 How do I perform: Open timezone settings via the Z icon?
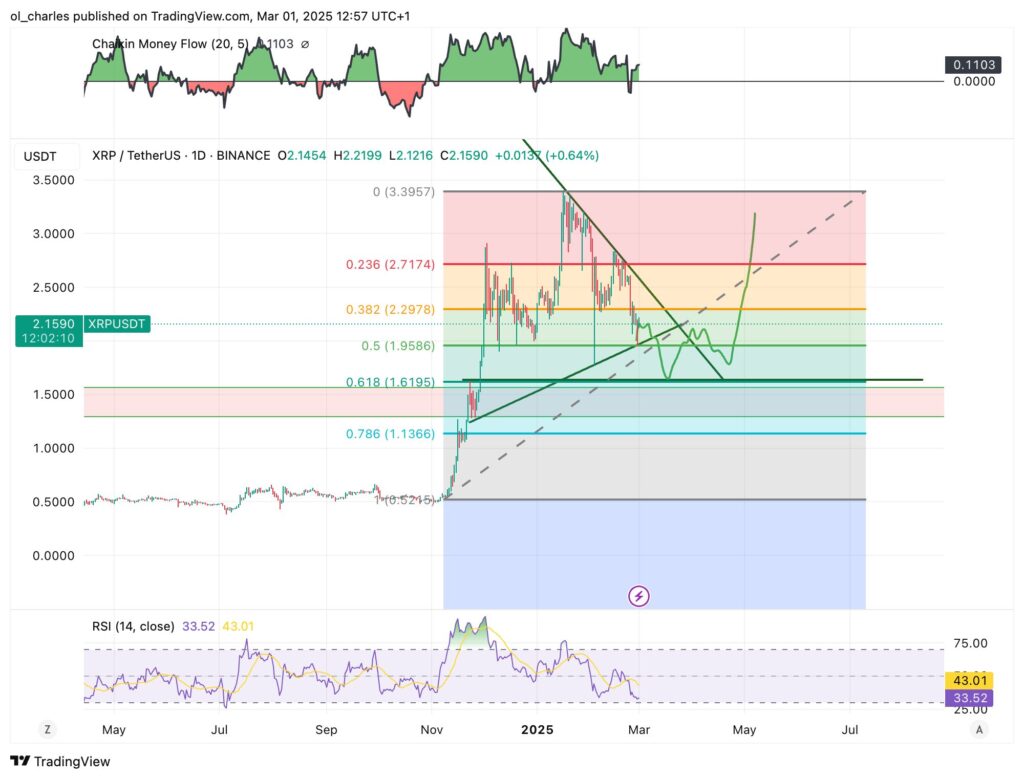[x=47, y=730]
